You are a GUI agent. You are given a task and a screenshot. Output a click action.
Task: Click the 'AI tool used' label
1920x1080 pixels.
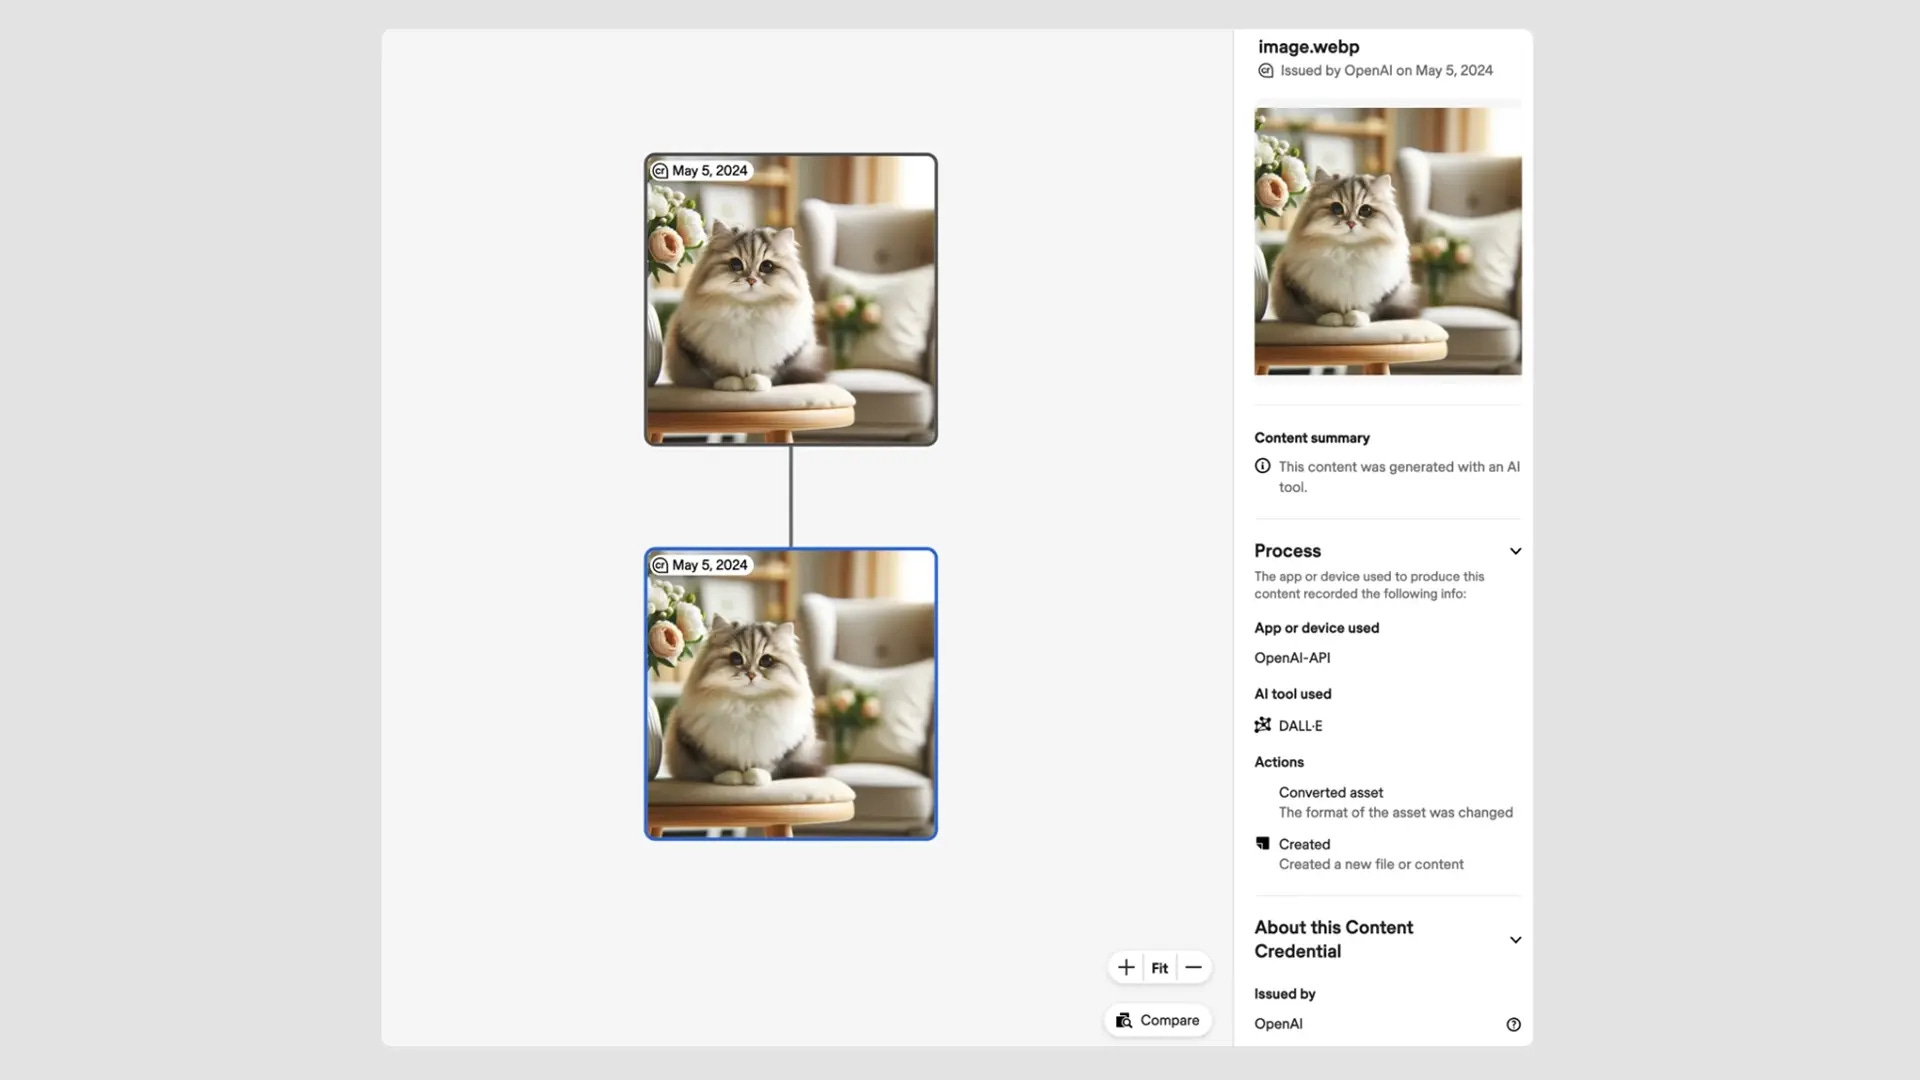tap(1292, 694)
